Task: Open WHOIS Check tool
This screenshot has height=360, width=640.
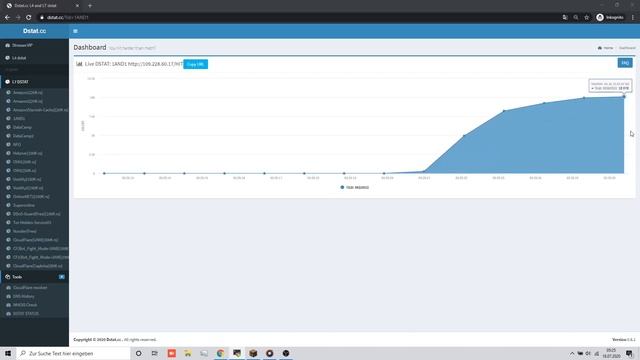Action: 25,305
